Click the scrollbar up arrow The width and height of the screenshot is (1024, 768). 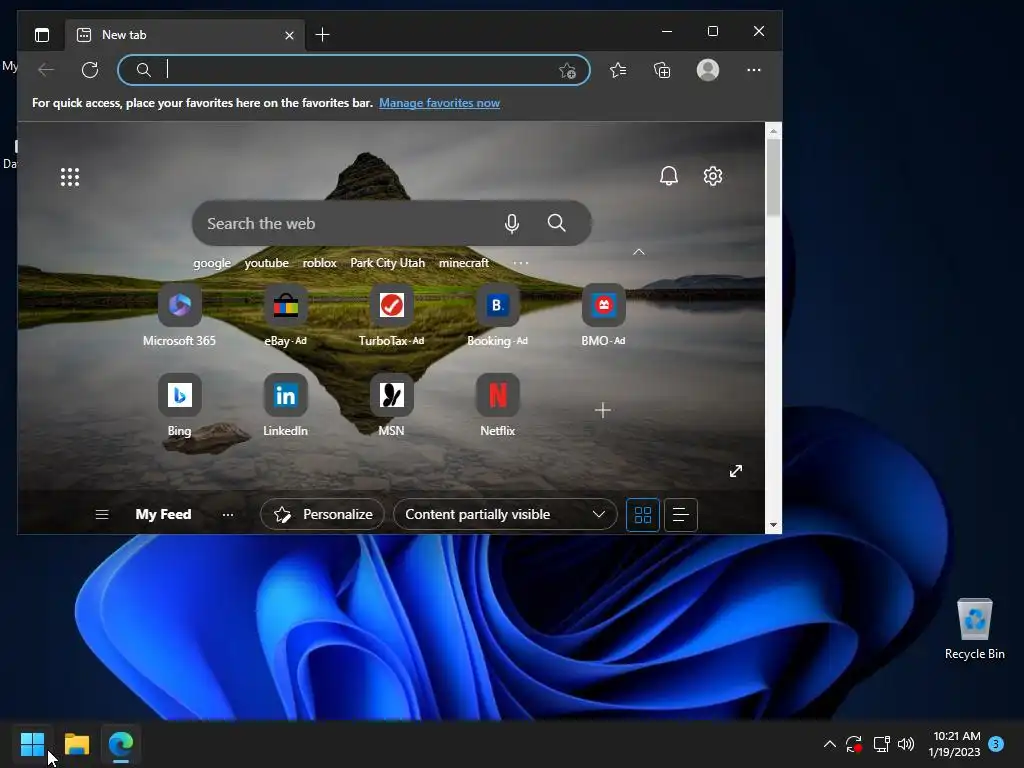click(773, 131)
